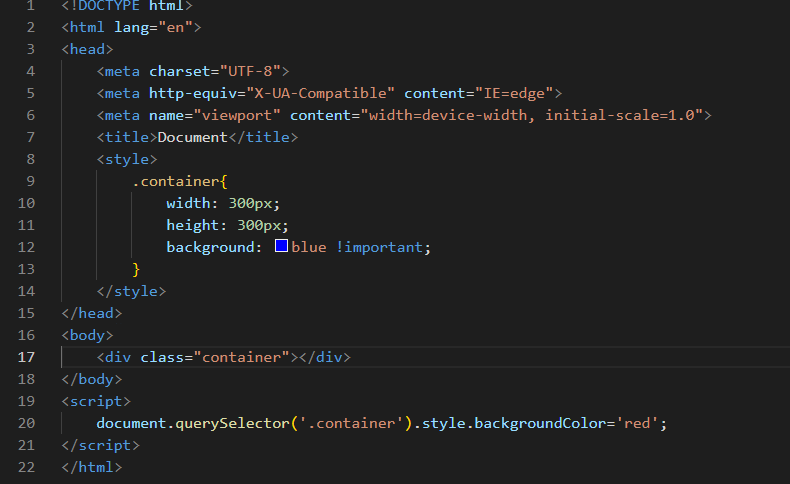790x484 pixels.
Task: Click the closing </body> tag on line 18
Action: click(x=92, y=379)
